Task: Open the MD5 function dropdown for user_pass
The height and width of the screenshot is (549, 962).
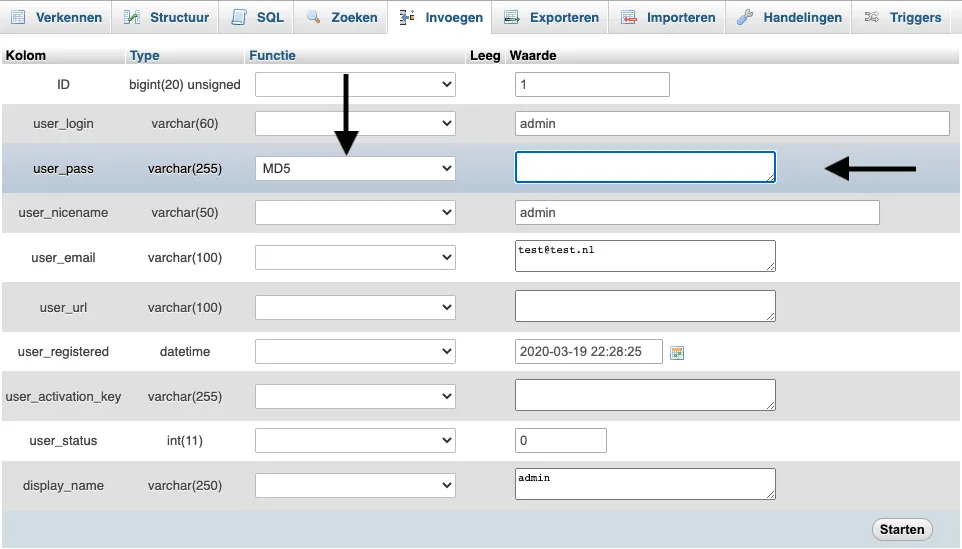Action: pos(355,169)
